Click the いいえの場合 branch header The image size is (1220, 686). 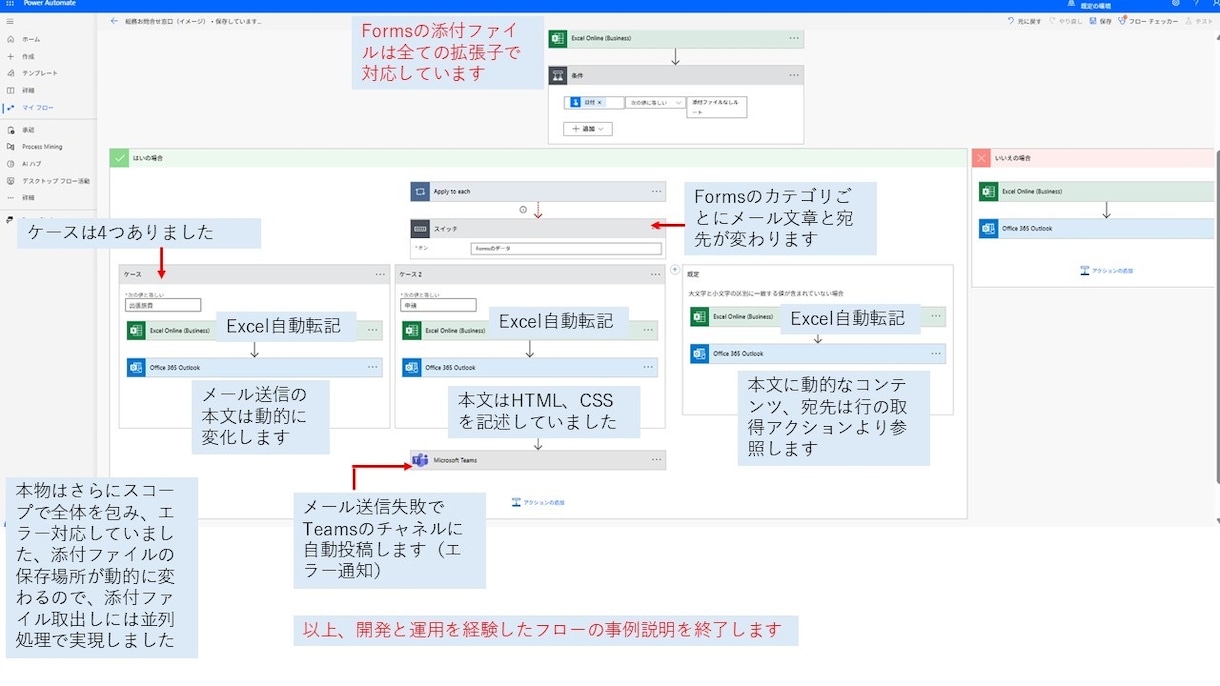pyautogui.click(x=1093, y=158)
